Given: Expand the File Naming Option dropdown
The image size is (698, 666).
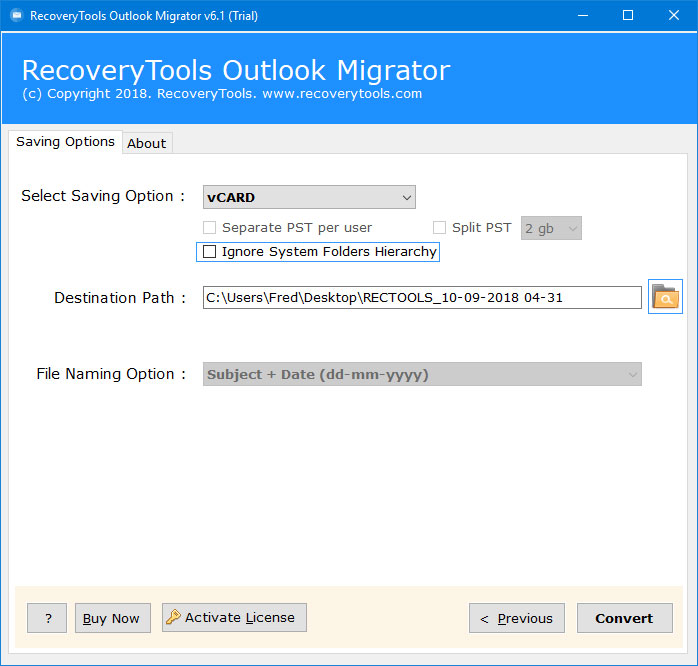Looking at the screenshot, I should click(x=422, y=374).
